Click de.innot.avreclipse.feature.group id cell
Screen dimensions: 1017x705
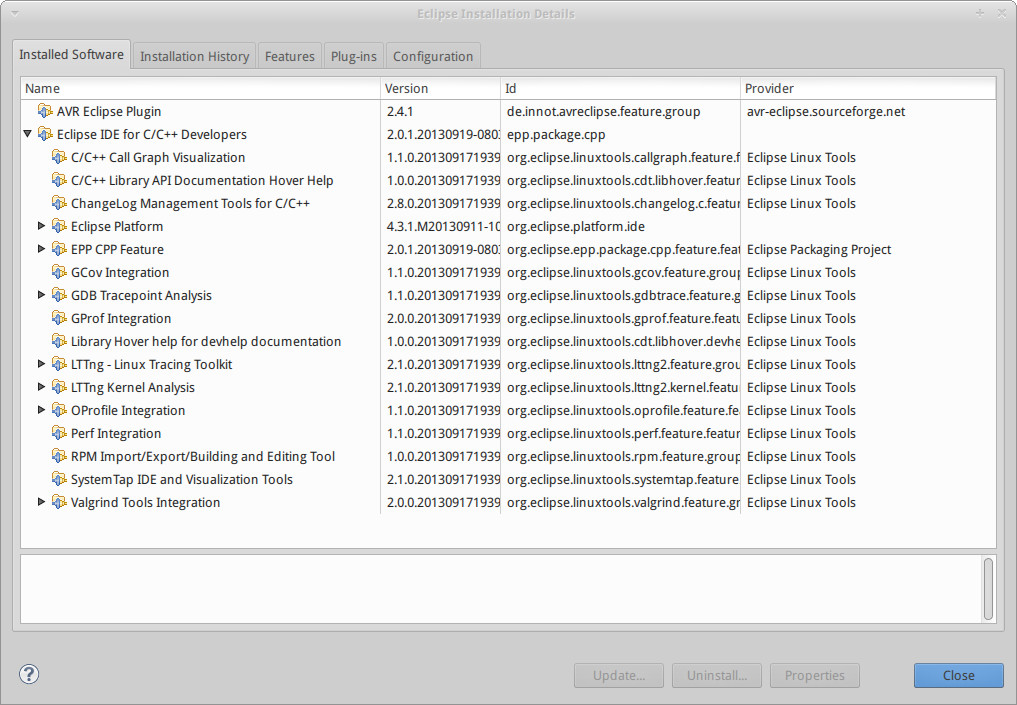tap(603, 112)
